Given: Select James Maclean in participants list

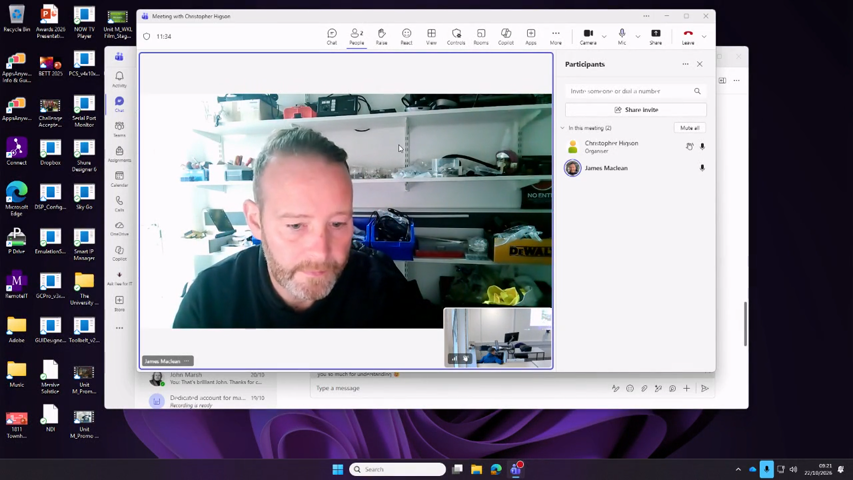Looking at the screenshot, I should [x=635, y=168].
